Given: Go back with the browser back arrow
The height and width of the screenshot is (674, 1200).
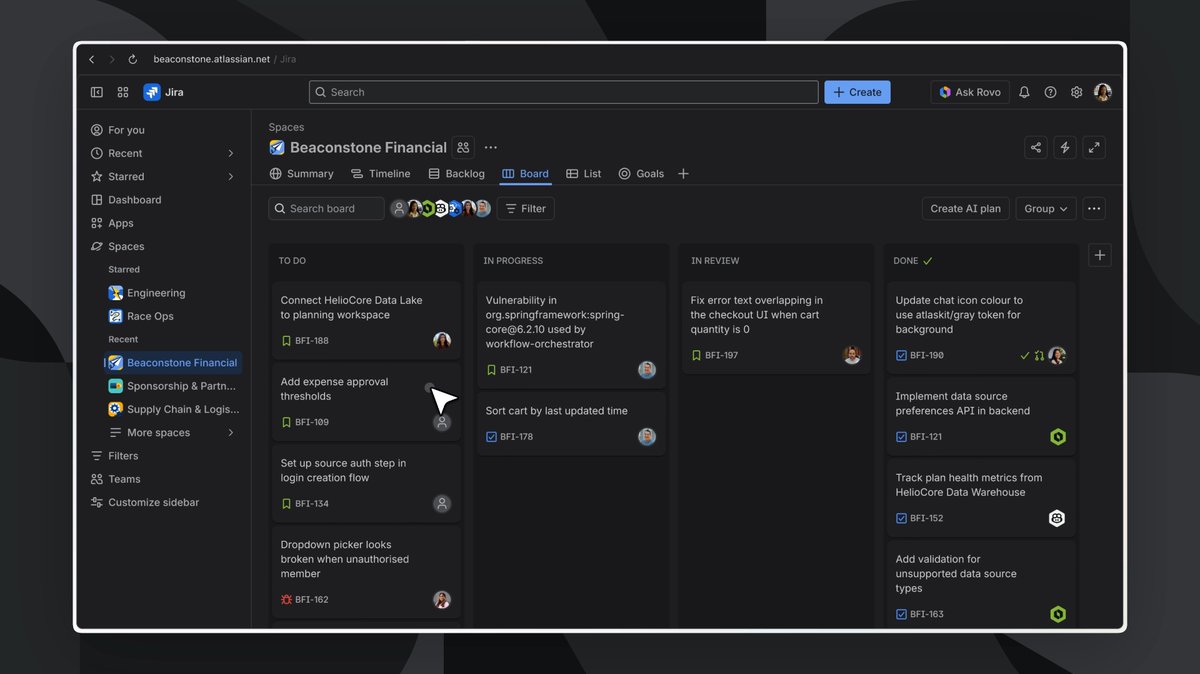Looking at the screenshot, I should (92, 59).
